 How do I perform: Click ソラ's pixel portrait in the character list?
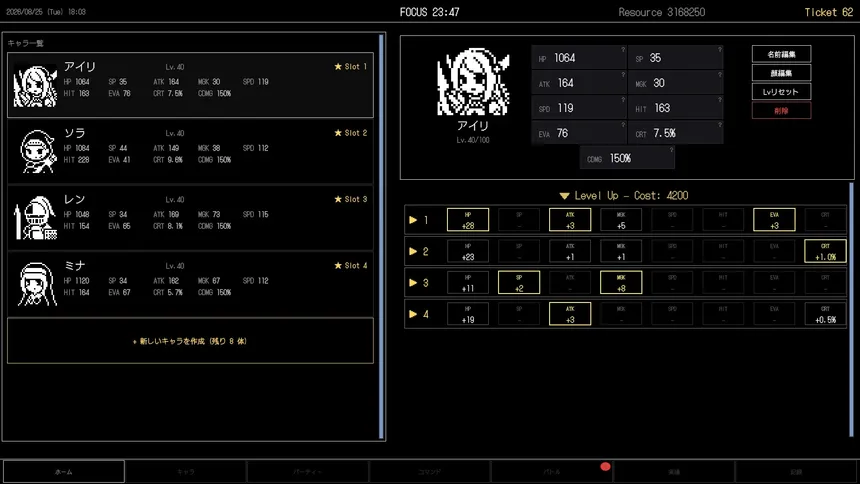tap(37, 151)
